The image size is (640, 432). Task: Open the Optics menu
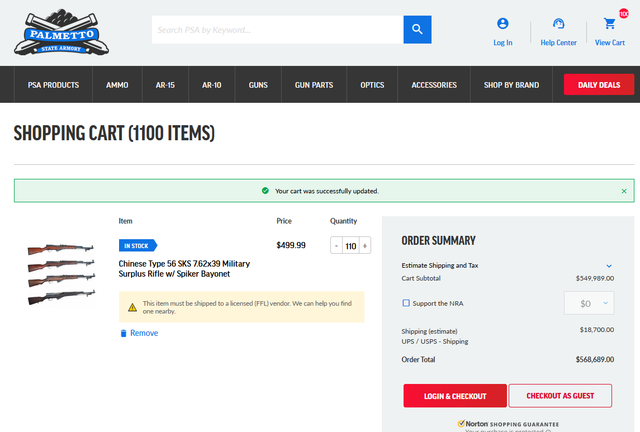coord(372,85)
